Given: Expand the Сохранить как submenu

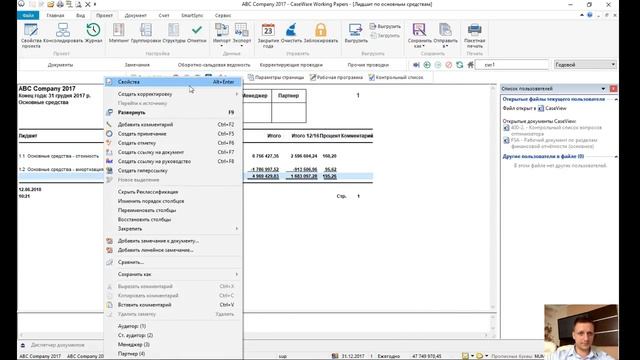Looking at the screenshot, I should tap(173, 274).
